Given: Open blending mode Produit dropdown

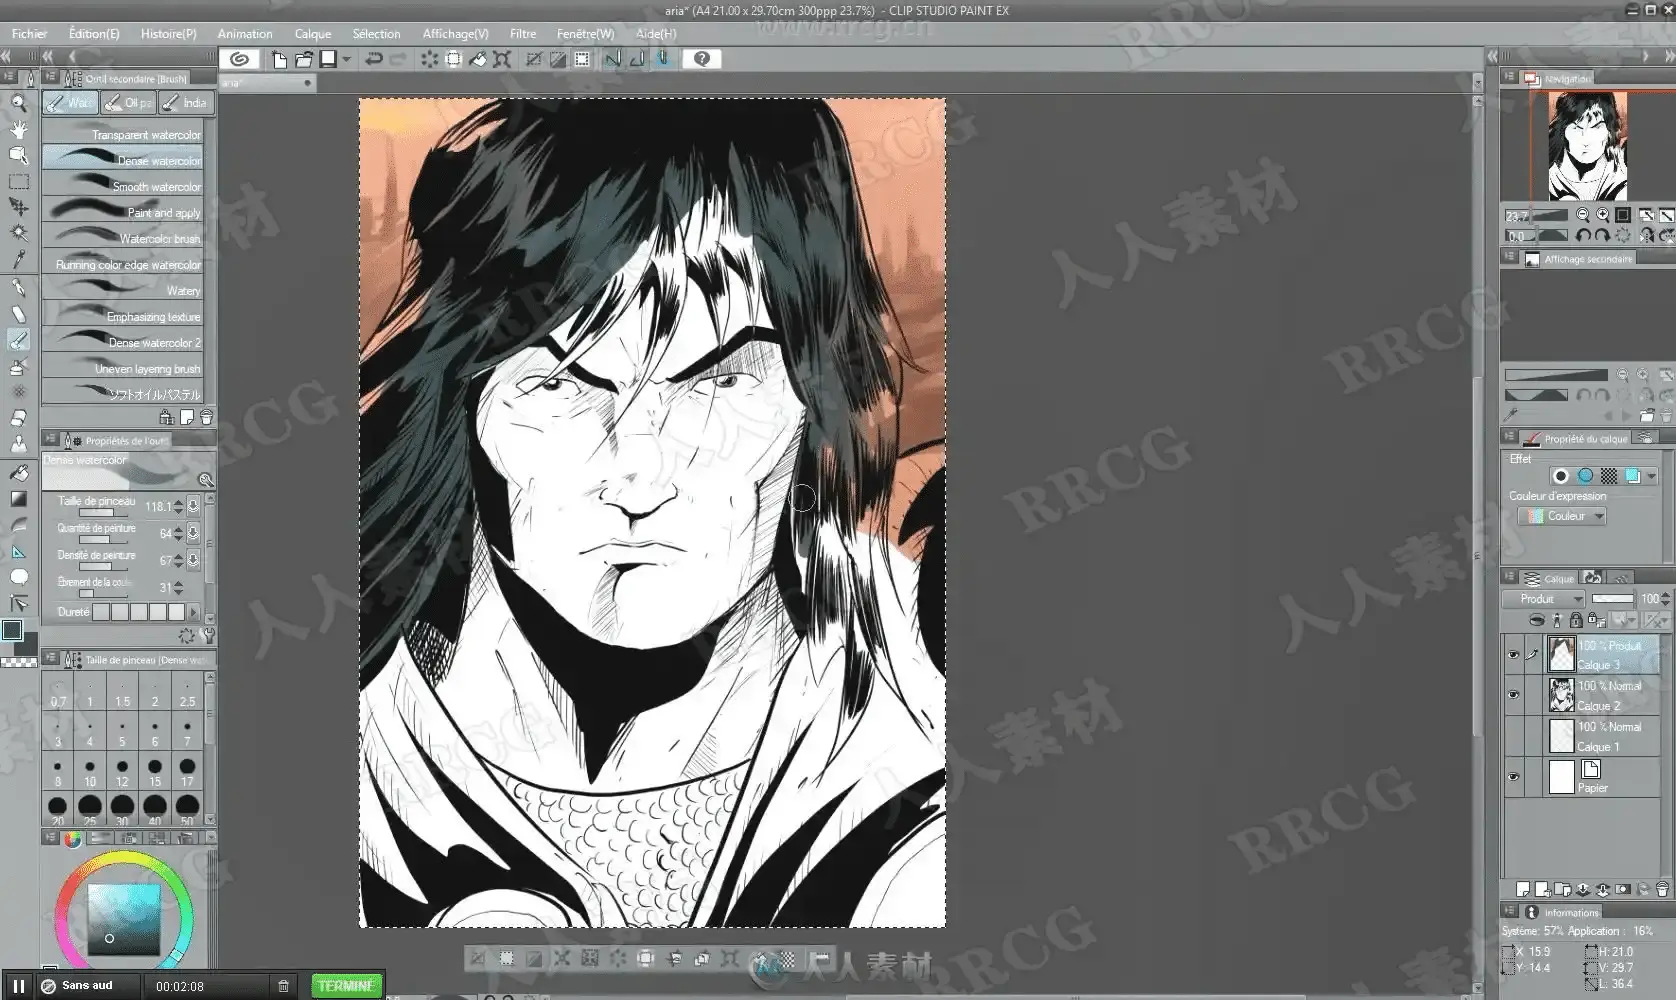Looking at the screenshot, I should [1544, 599].
